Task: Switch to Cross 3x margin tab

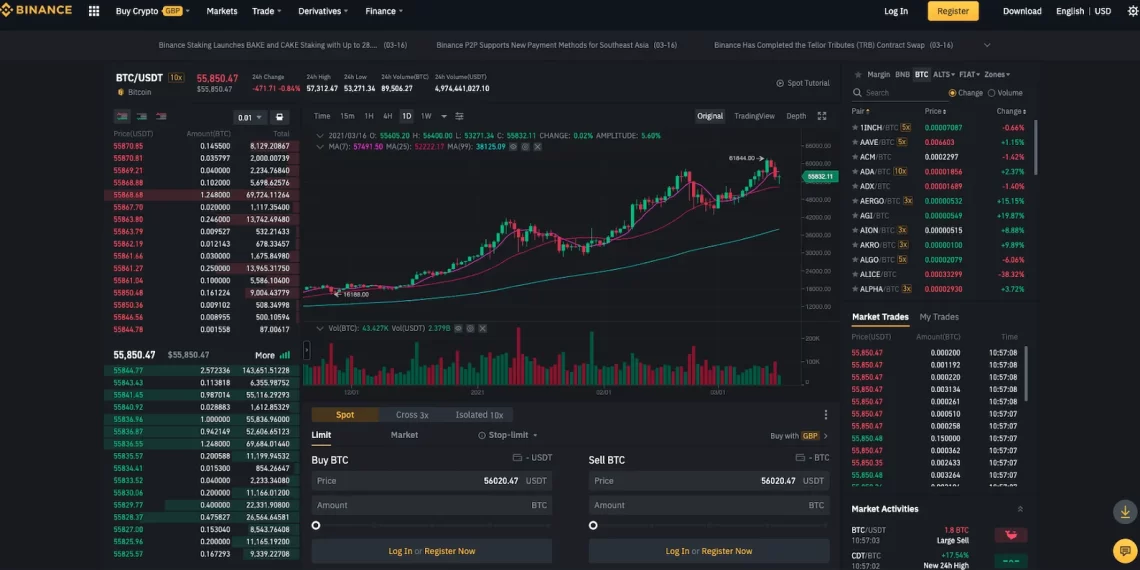Action: 412,415
